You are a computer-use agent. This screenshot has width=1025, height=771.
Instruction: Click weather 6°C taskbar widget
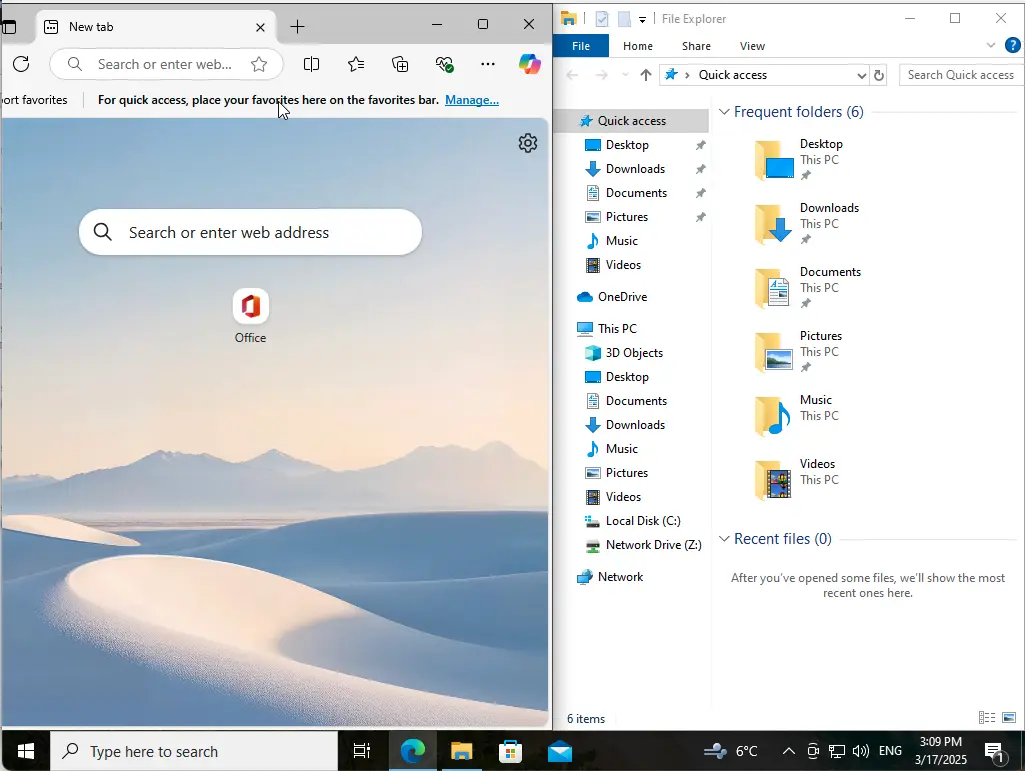(x=731, y=751)
